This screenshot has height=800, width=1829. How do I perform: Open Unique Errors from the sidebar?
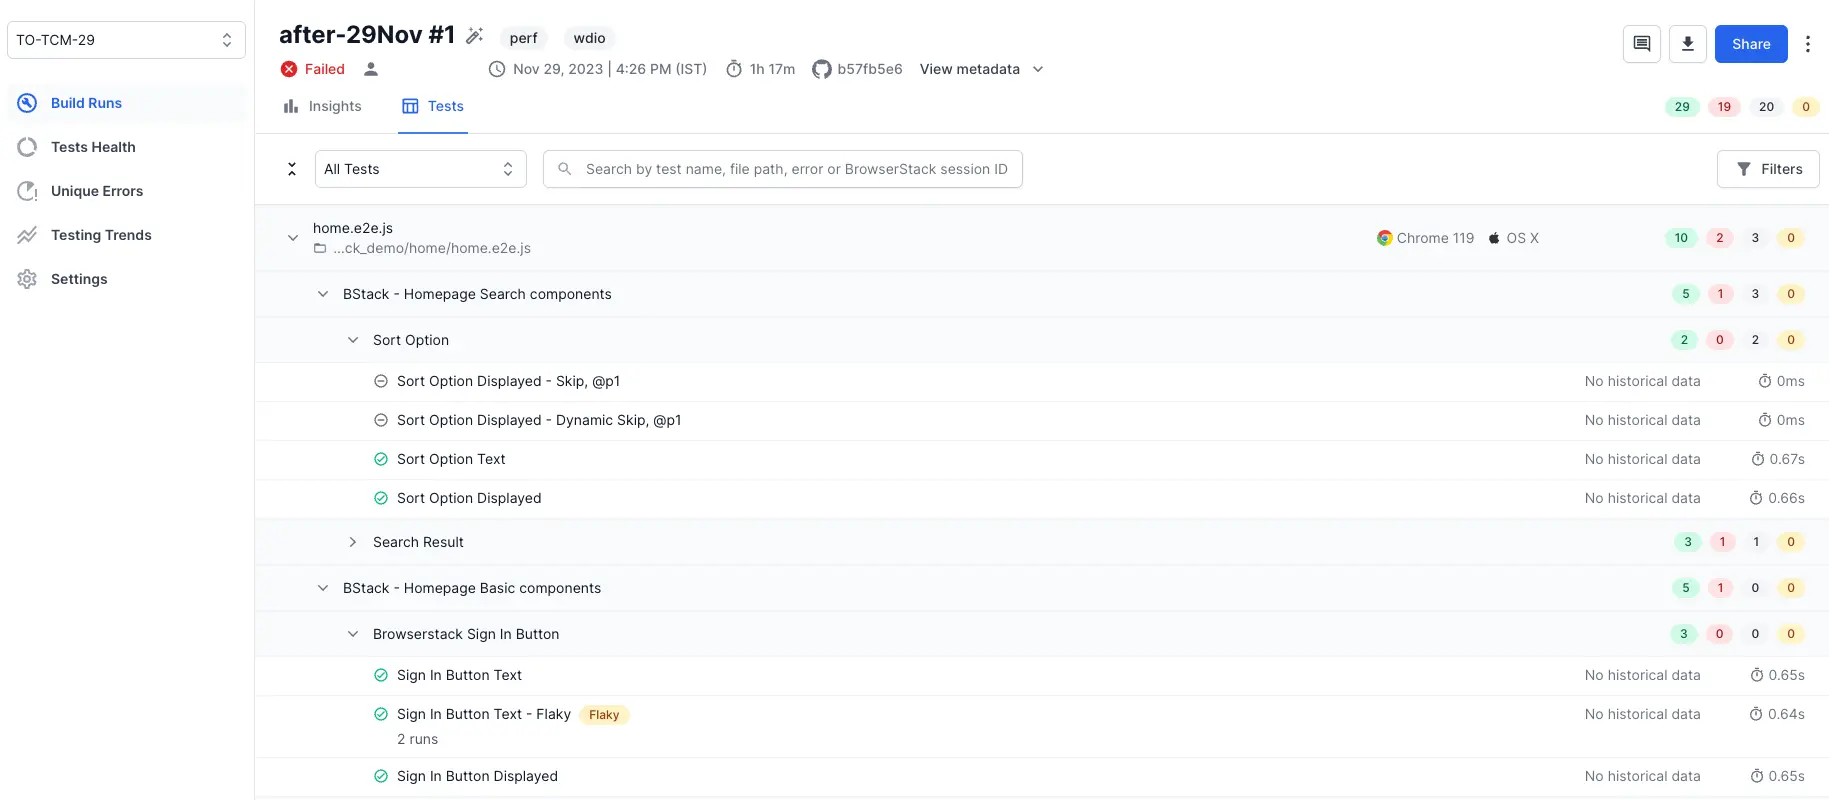(97, 191)
